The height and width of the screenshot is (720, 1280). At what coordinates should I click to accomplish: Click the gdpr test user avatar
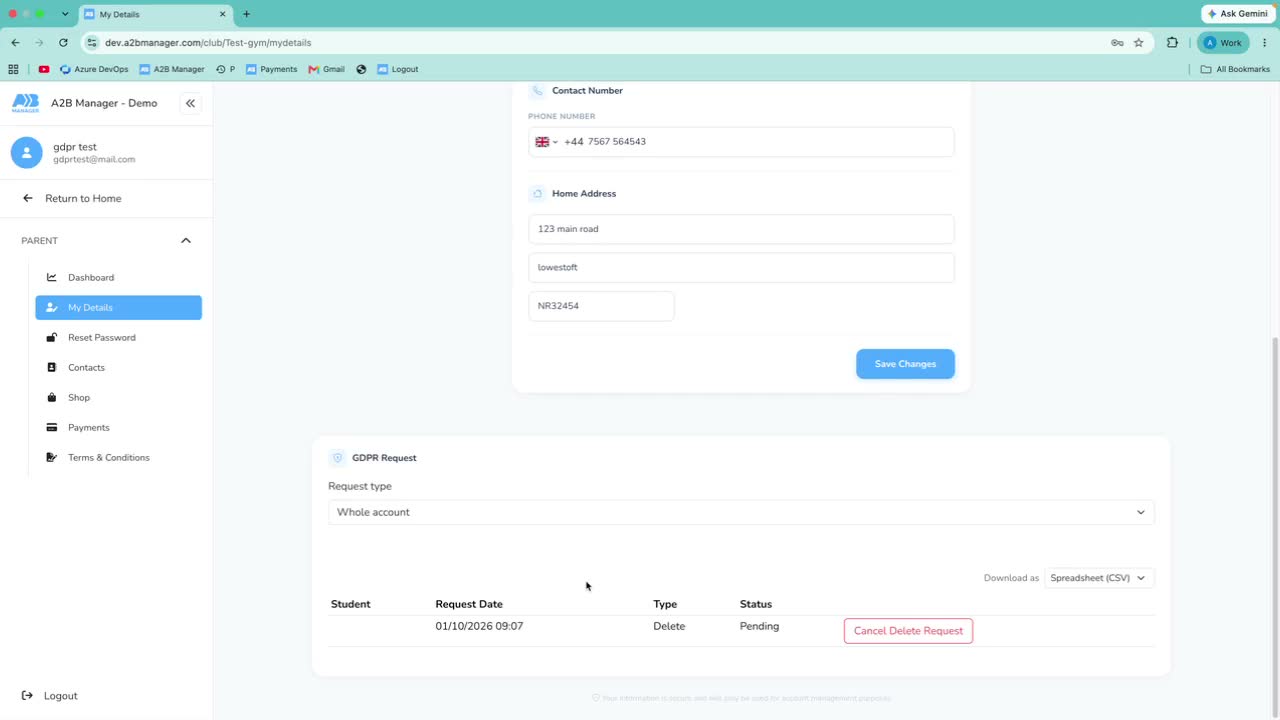pos(26,152)
